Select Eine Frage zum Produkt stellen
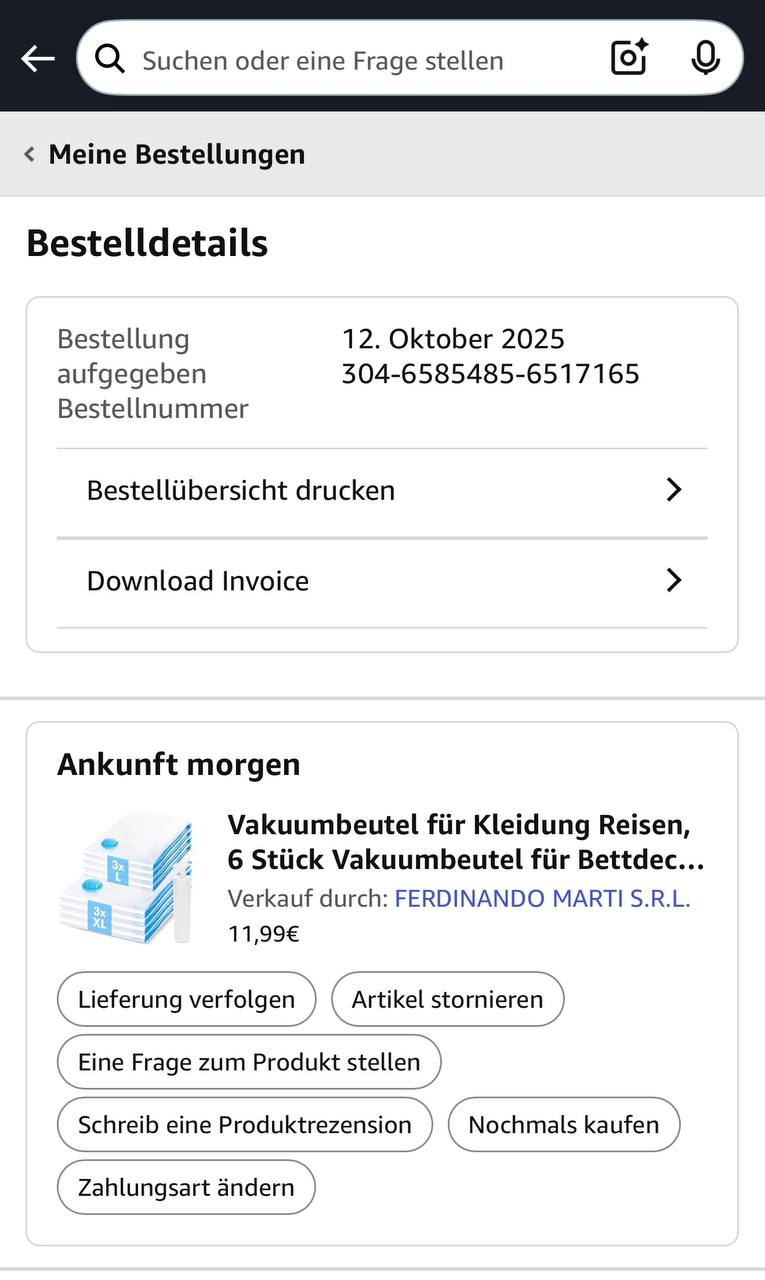Screen dimensions: 765x1280 point(249,1062)
